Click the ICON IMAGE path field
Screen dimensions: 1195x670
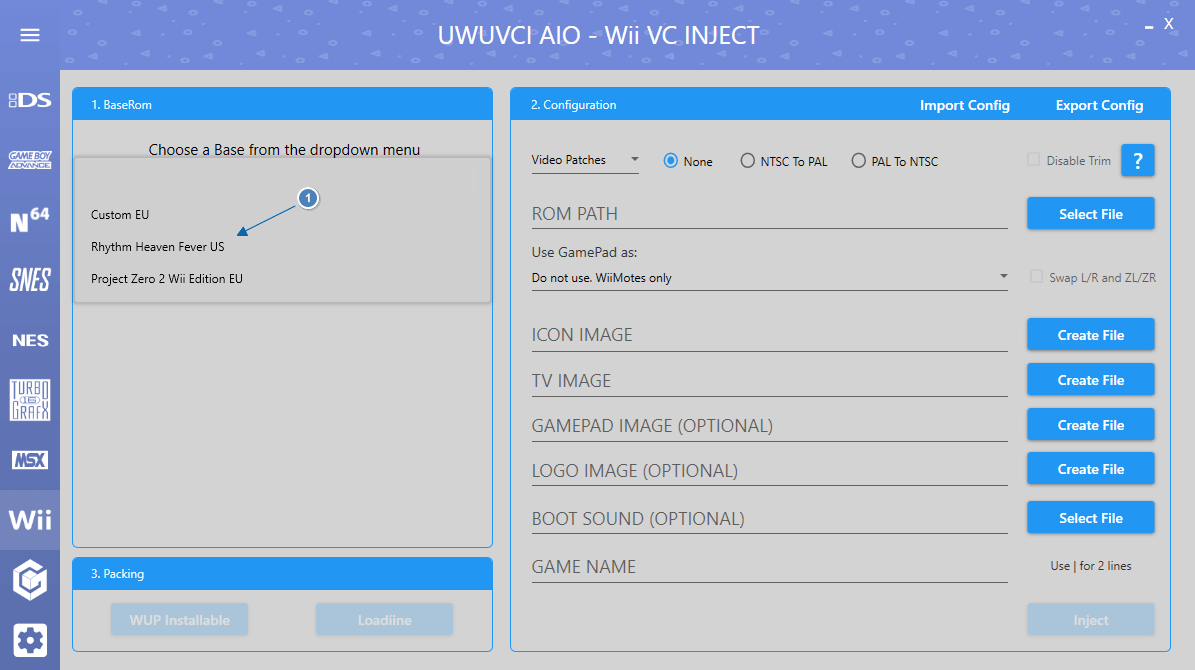tap(770, 335)
